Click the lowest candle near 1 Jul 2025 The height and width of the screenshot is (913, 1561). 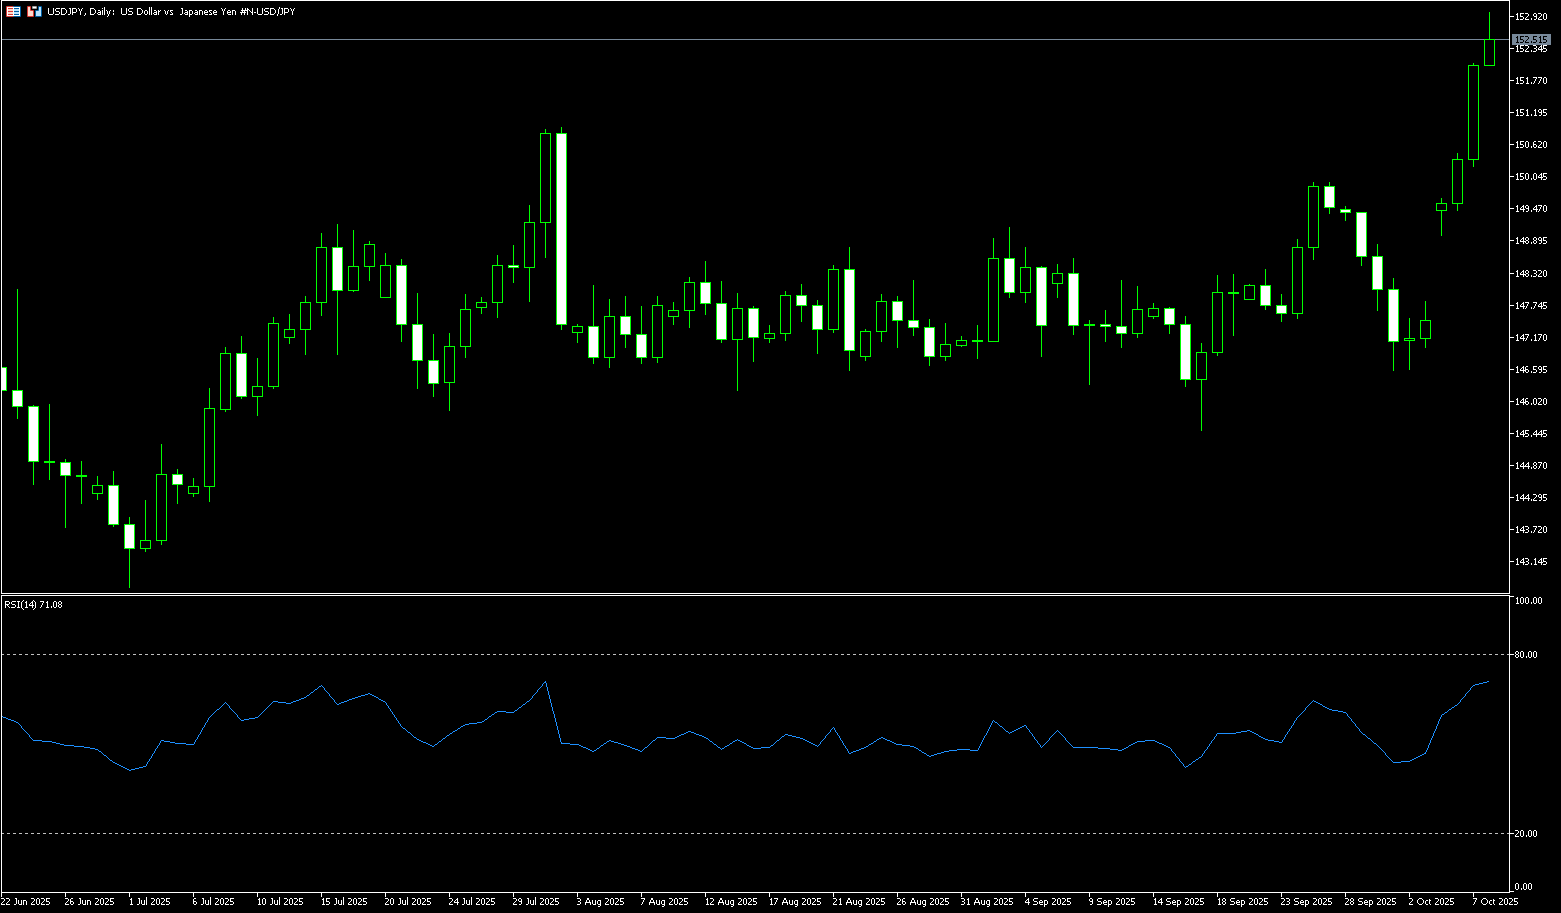pyautogui.click(x=129, y=537)
